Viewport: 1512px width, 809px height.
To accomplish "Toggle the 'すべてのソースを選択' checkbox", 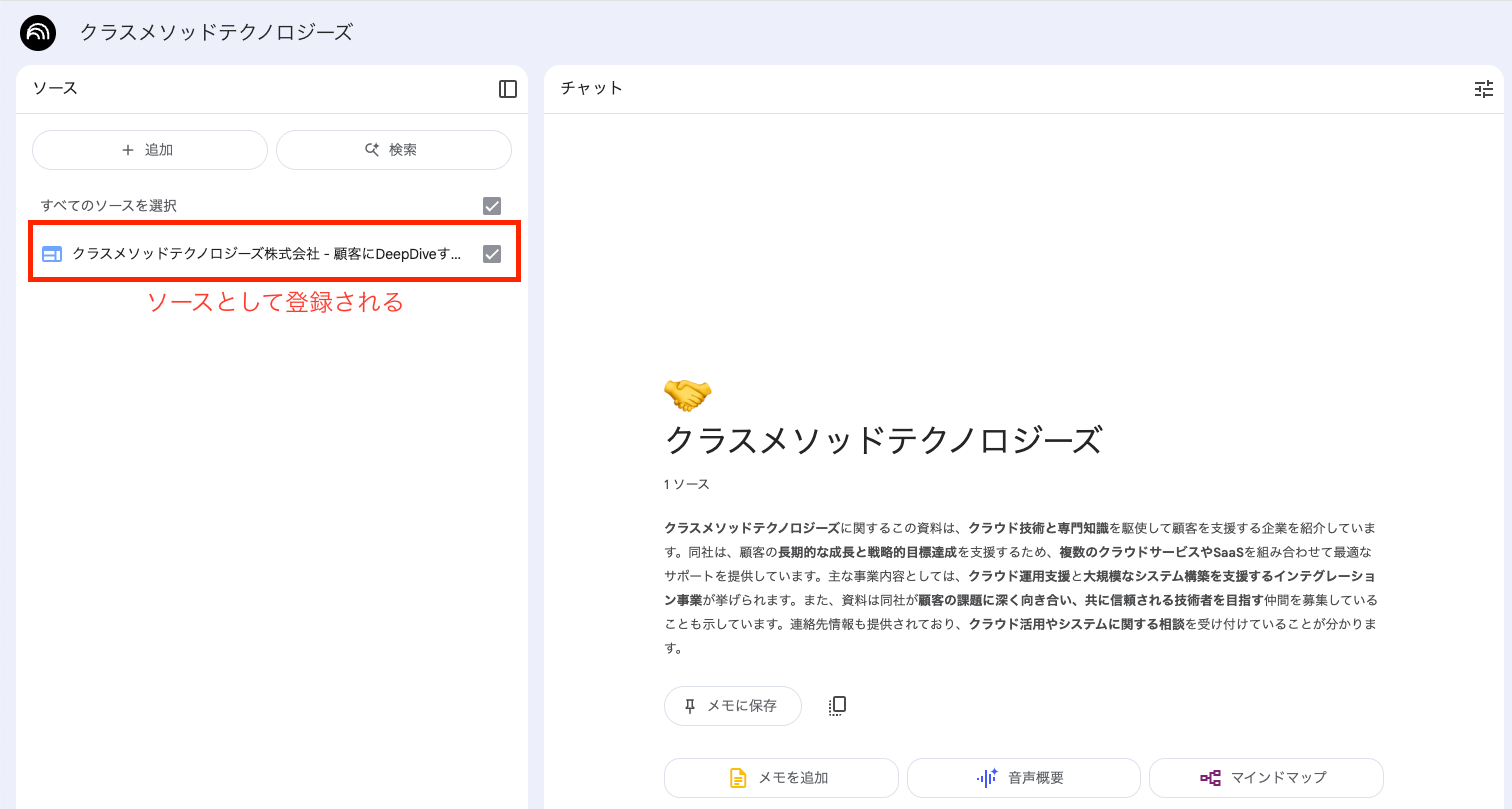I will pos(492,206).
